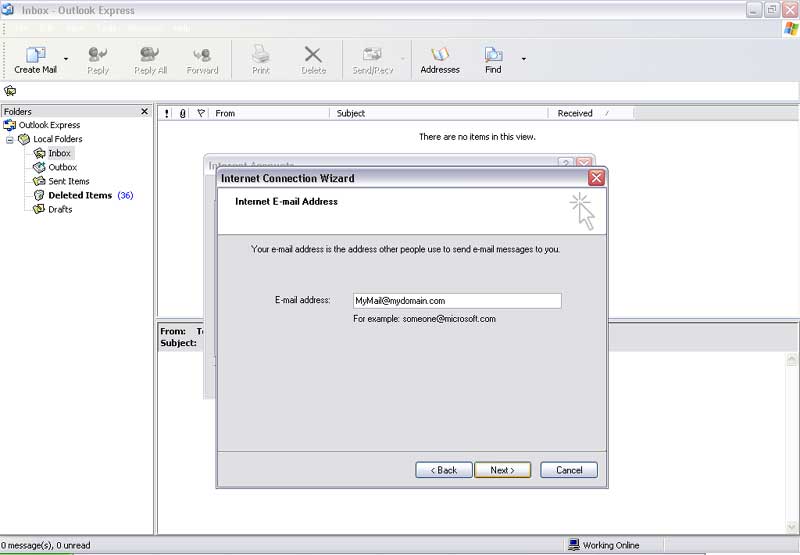The image size is (800, 555).
Task: Close the Folders pane with X
Action: (x=144, y=111)
